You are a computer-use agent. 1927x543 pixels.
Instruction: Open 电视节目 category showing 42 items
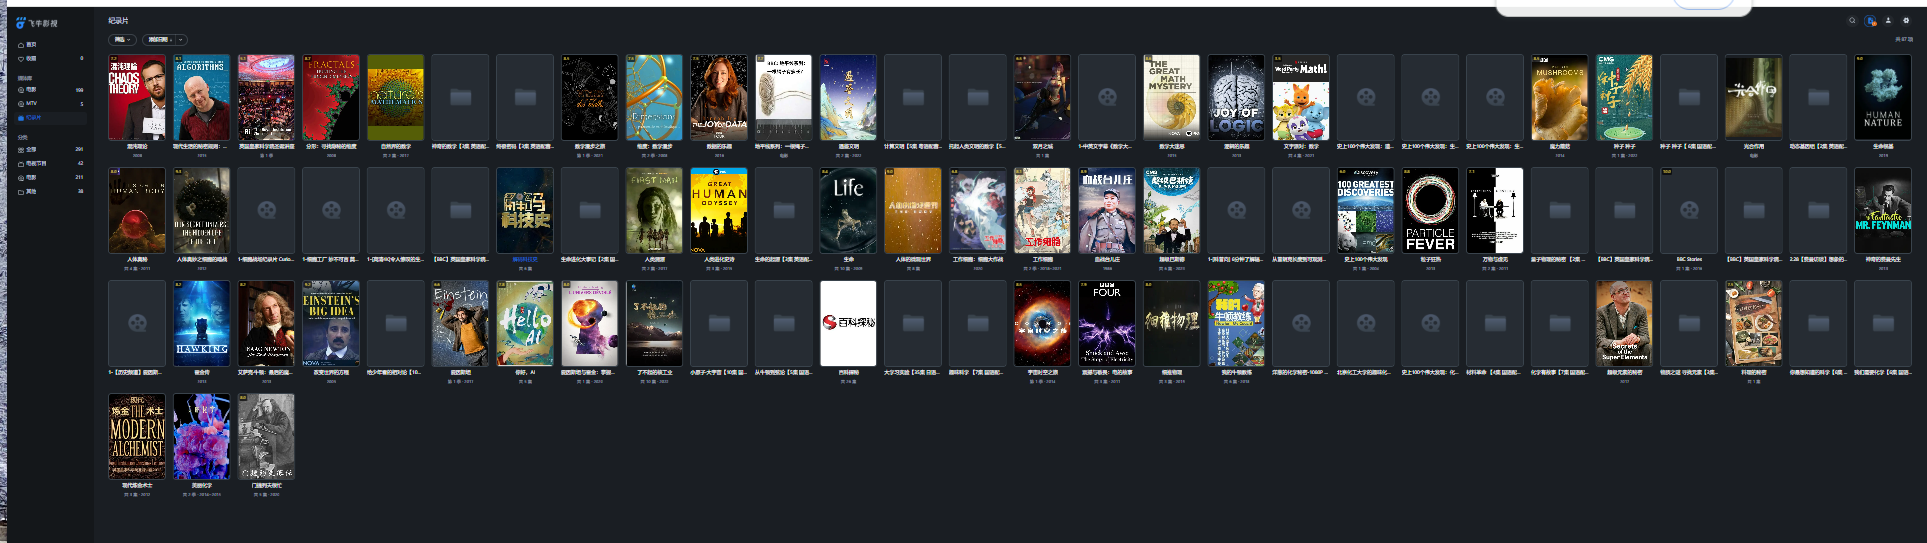(50, 163)
